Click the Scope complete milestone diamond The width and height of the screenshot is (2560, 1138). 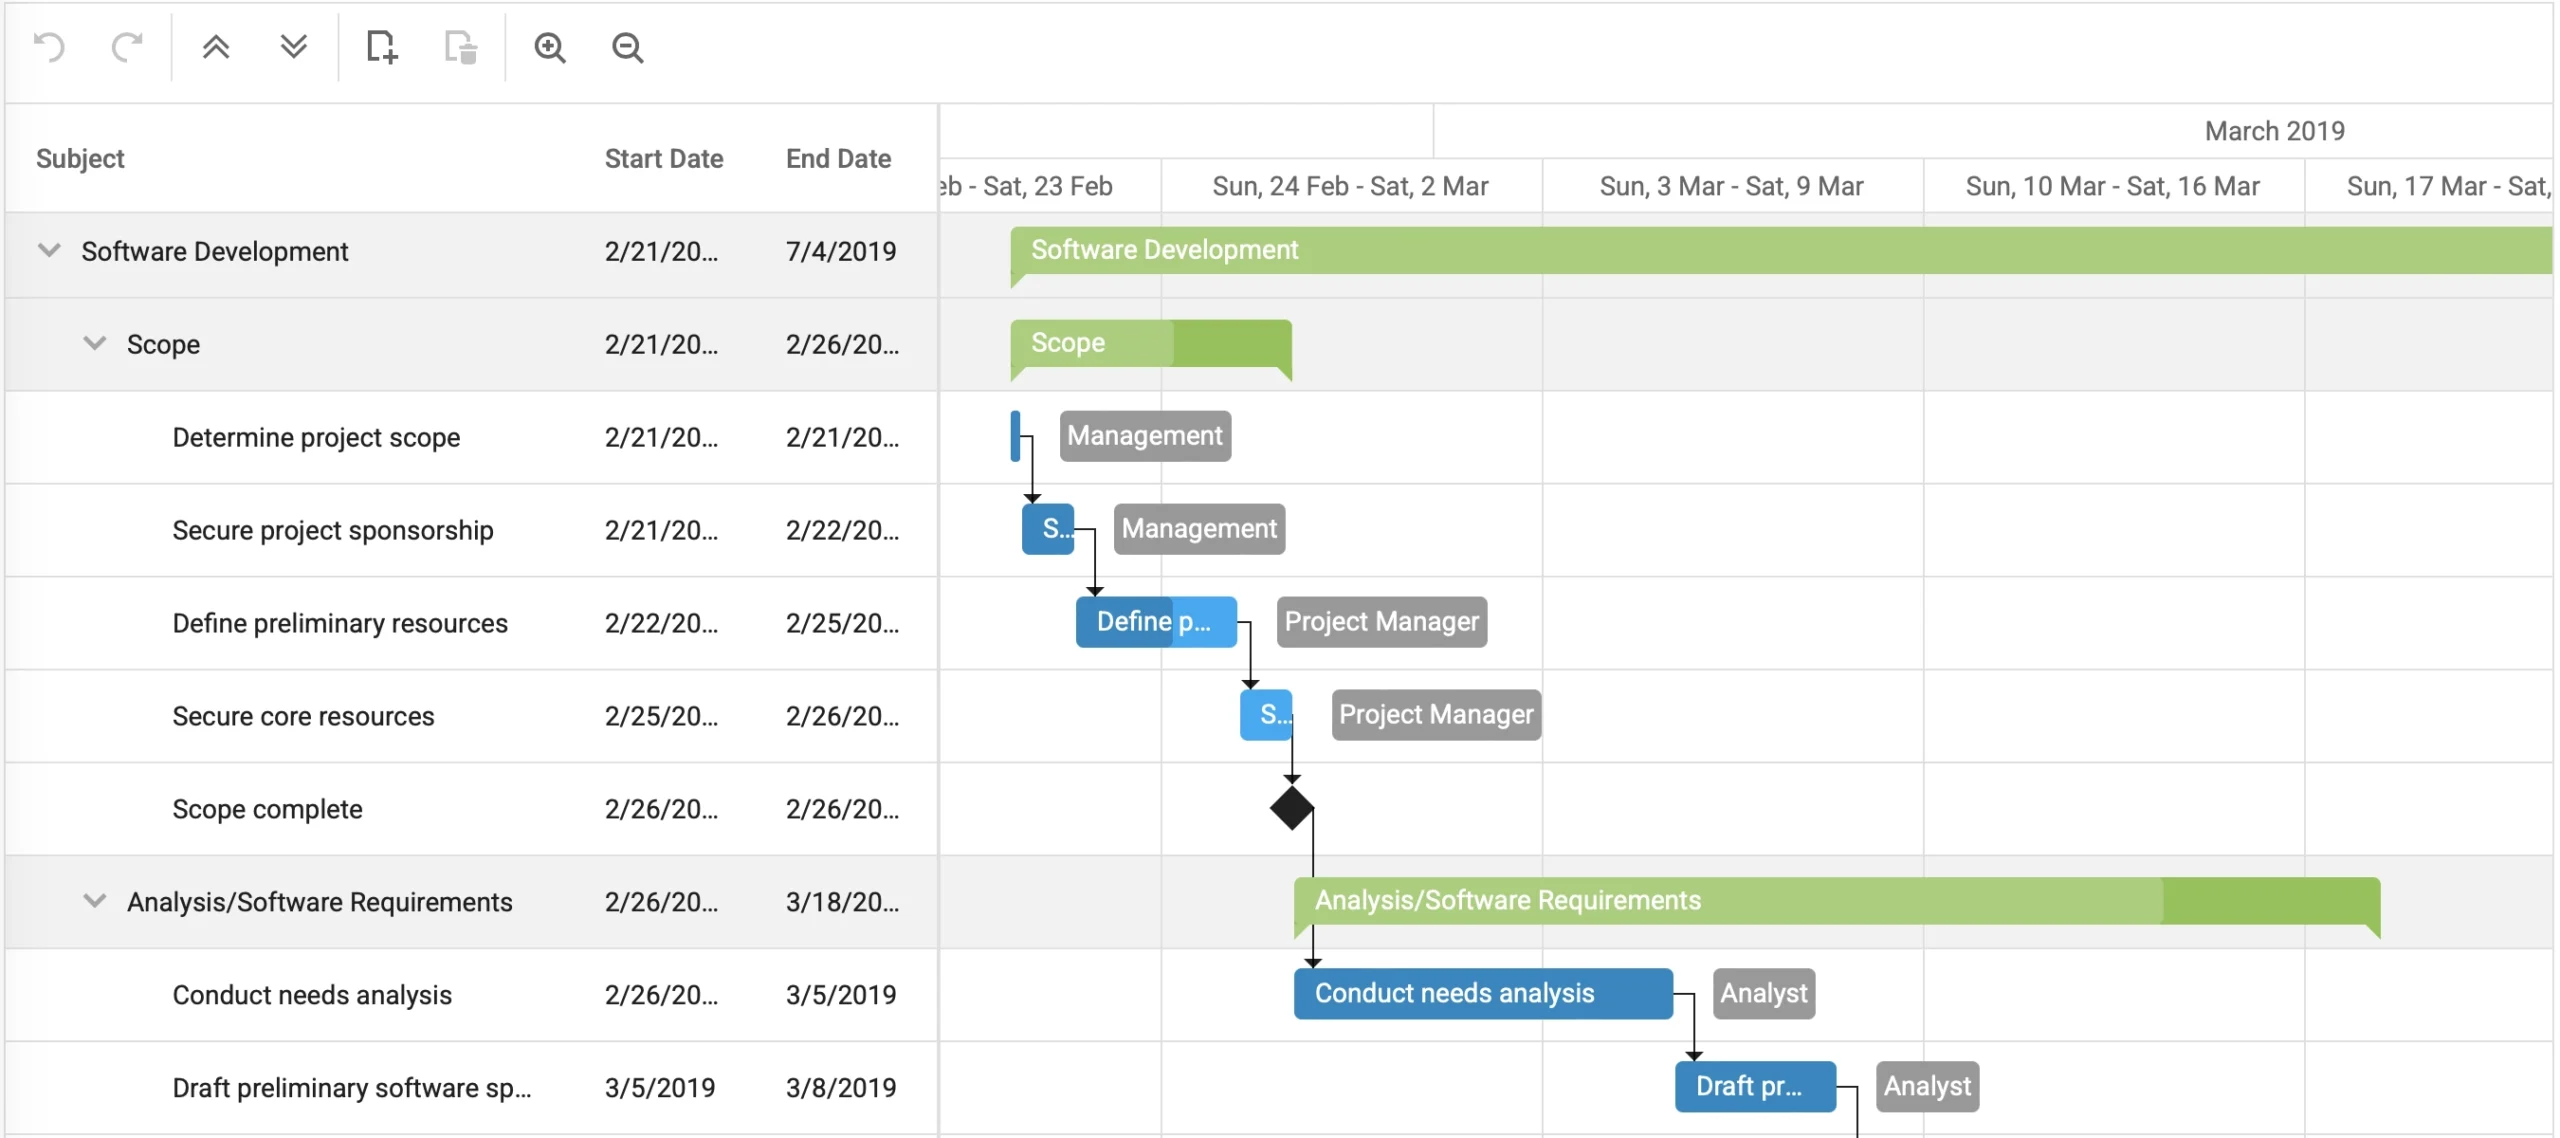pos(1290,809)
